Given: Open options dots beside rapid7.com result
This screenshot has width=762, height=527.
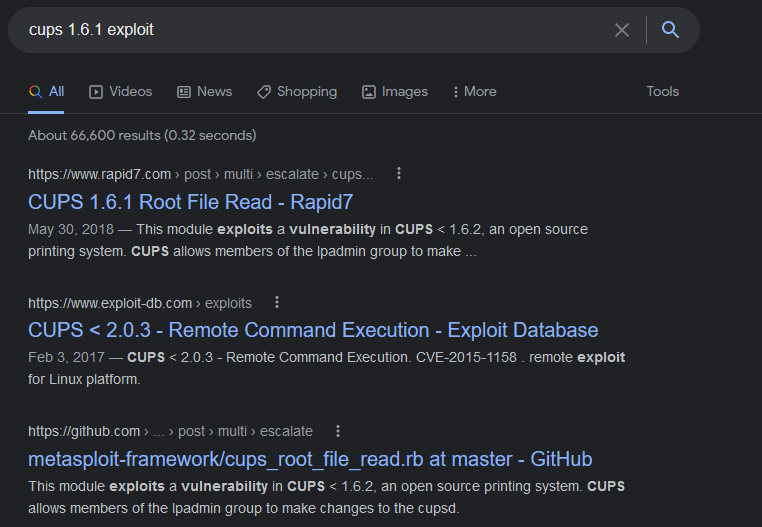Looking at the screenshot, I should pyautogui.click(x=398, y=174).
